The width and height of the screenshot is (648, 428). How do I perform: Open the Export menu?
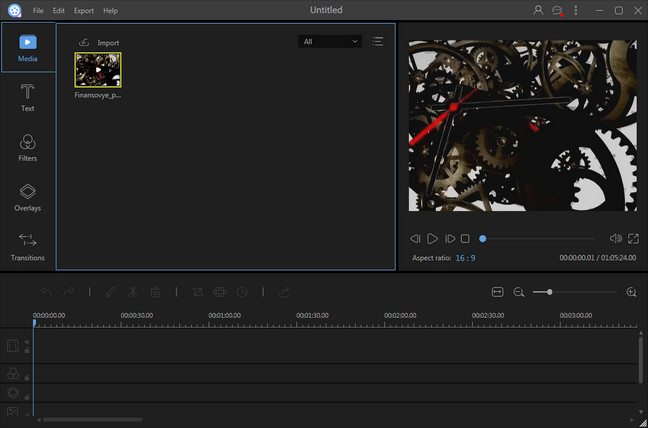pyautogui.click(x=84, y=10)
